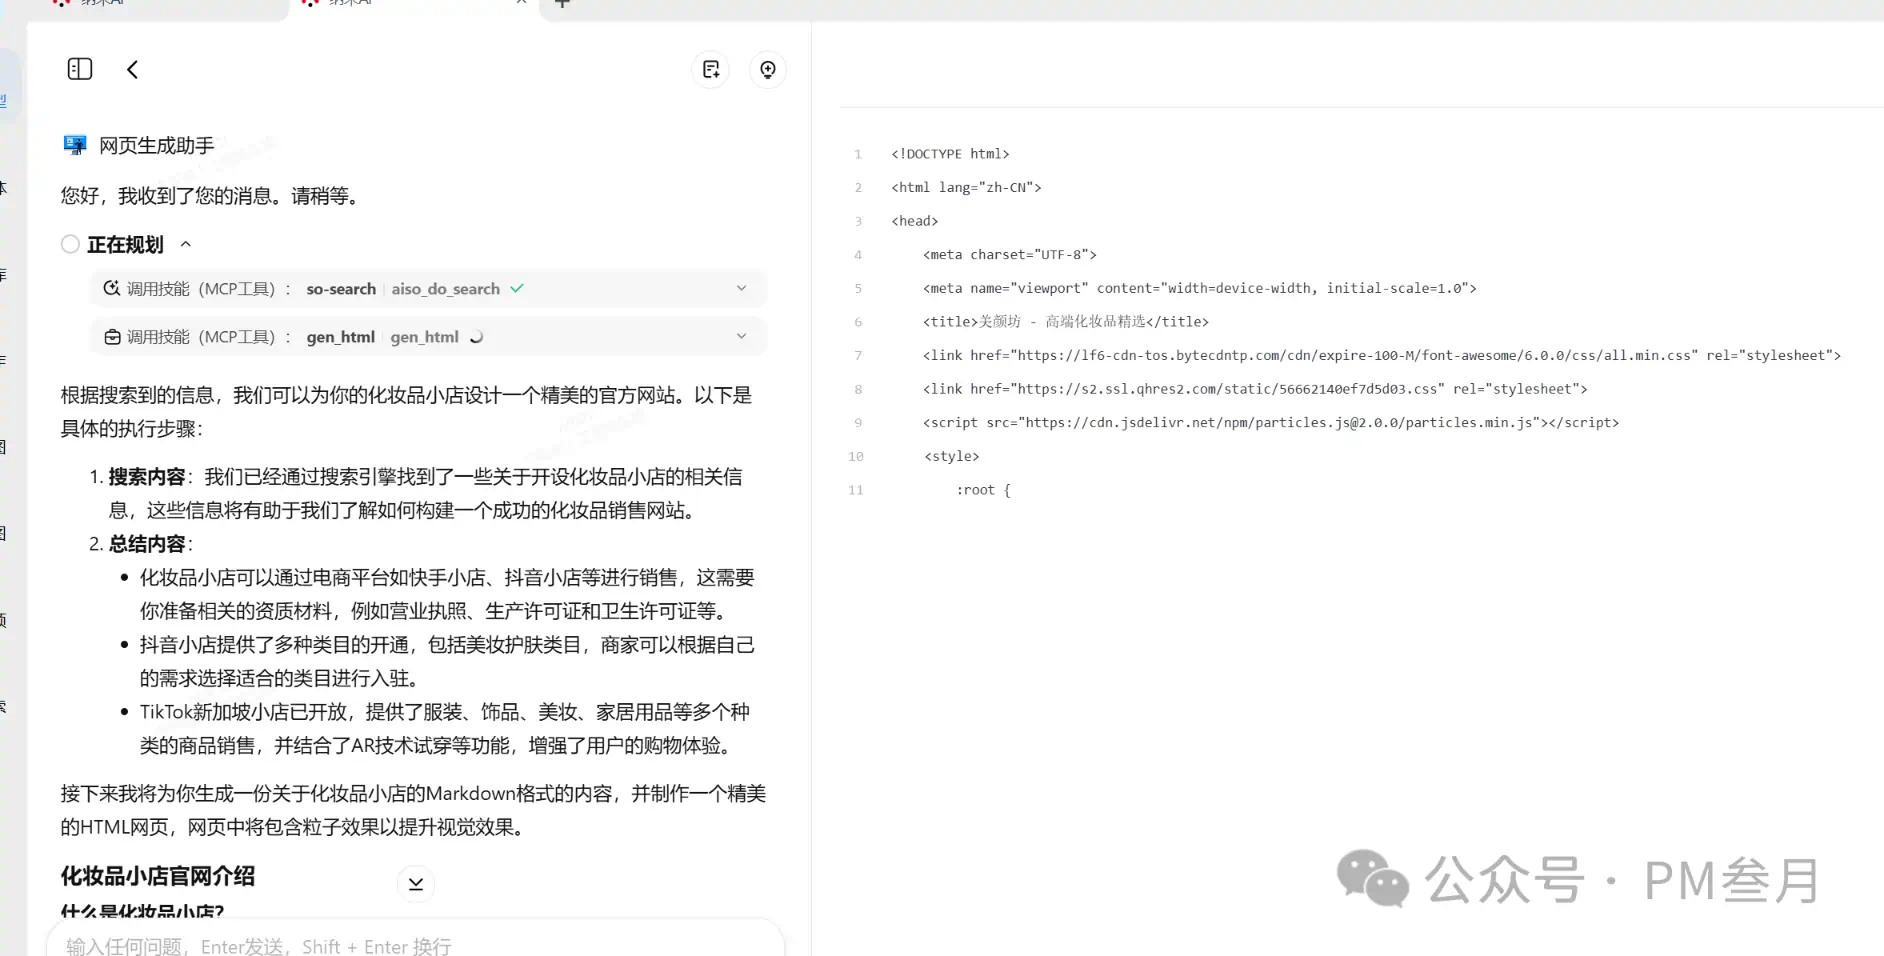
Task: Click the 化妆品小店官网介绍 heading
Action: [158, 876]
